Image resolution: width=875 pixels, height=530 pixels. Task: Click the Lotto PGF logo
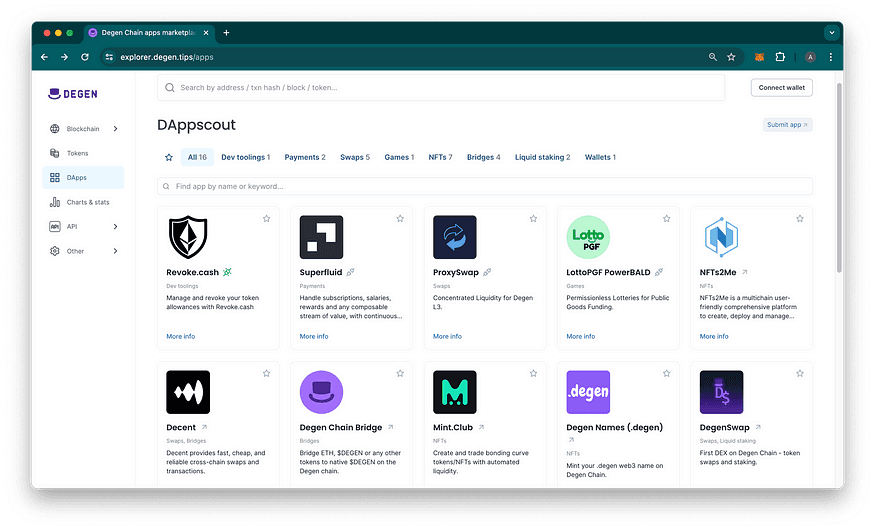[588, 237]
